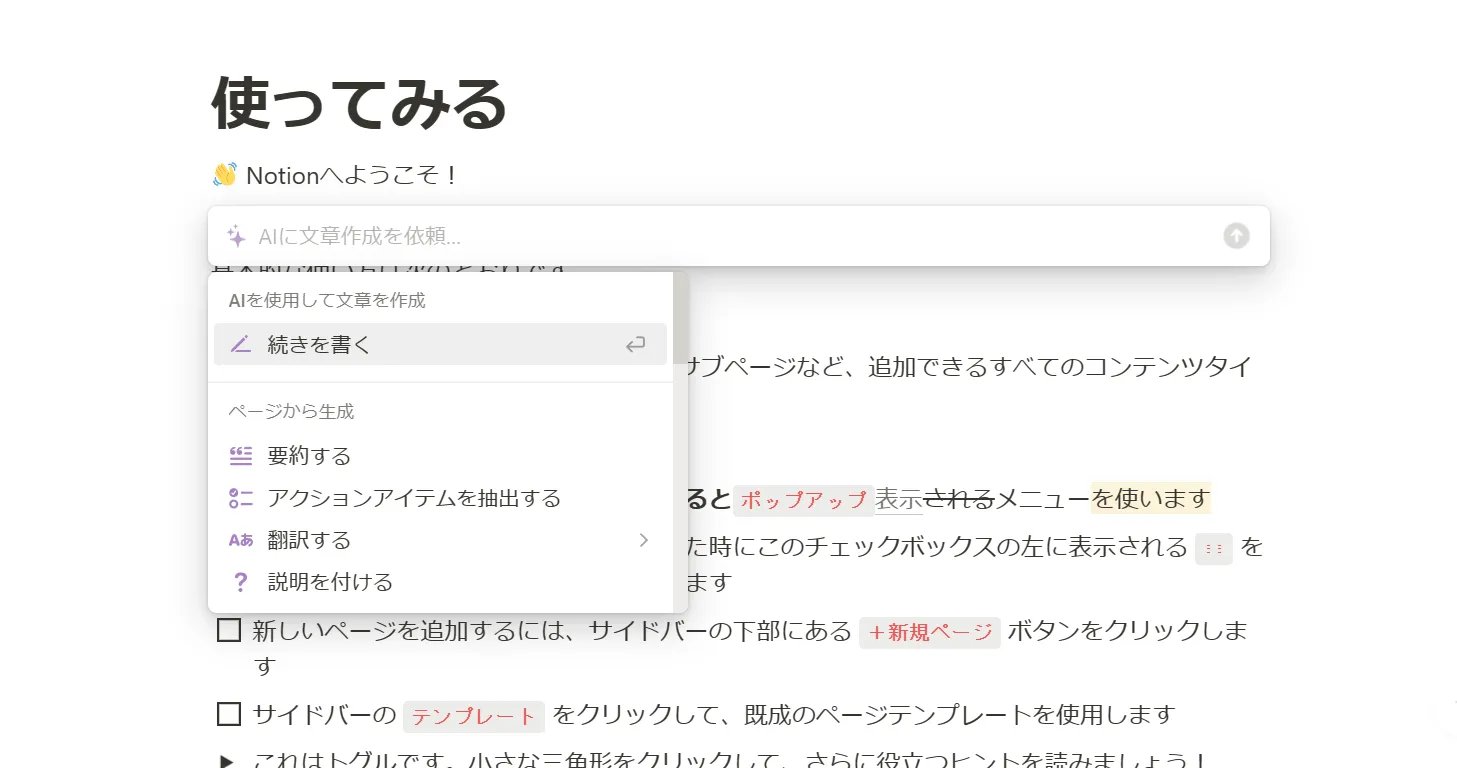Click the 'ページから生成' section header
The image size is (1457, 768).
coord(291,411)
